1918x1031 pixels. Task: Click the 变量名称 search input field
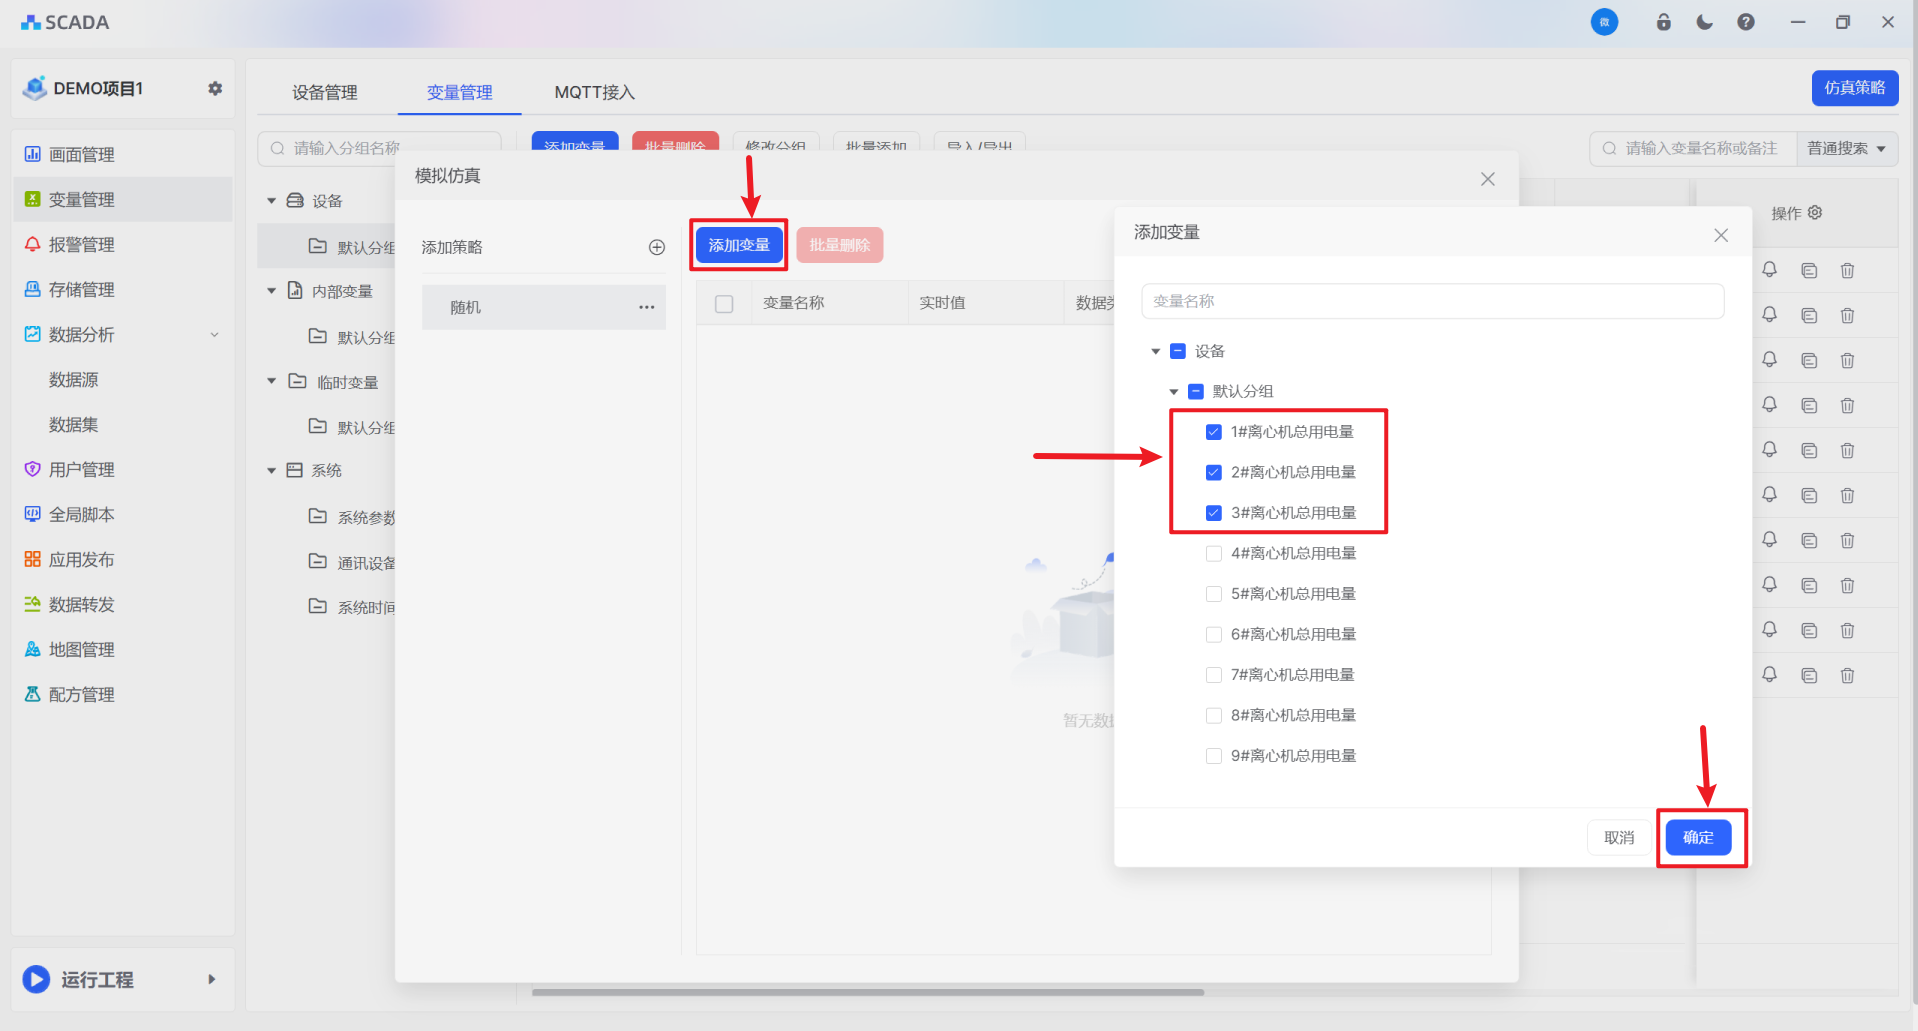1432,301
